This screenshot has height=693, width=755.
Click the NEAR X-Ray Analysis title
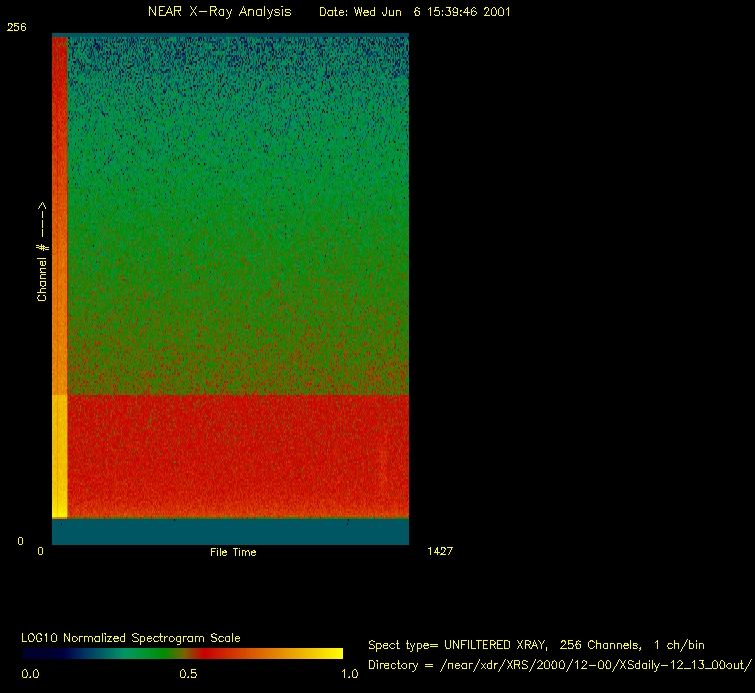(x=219, y=12)
